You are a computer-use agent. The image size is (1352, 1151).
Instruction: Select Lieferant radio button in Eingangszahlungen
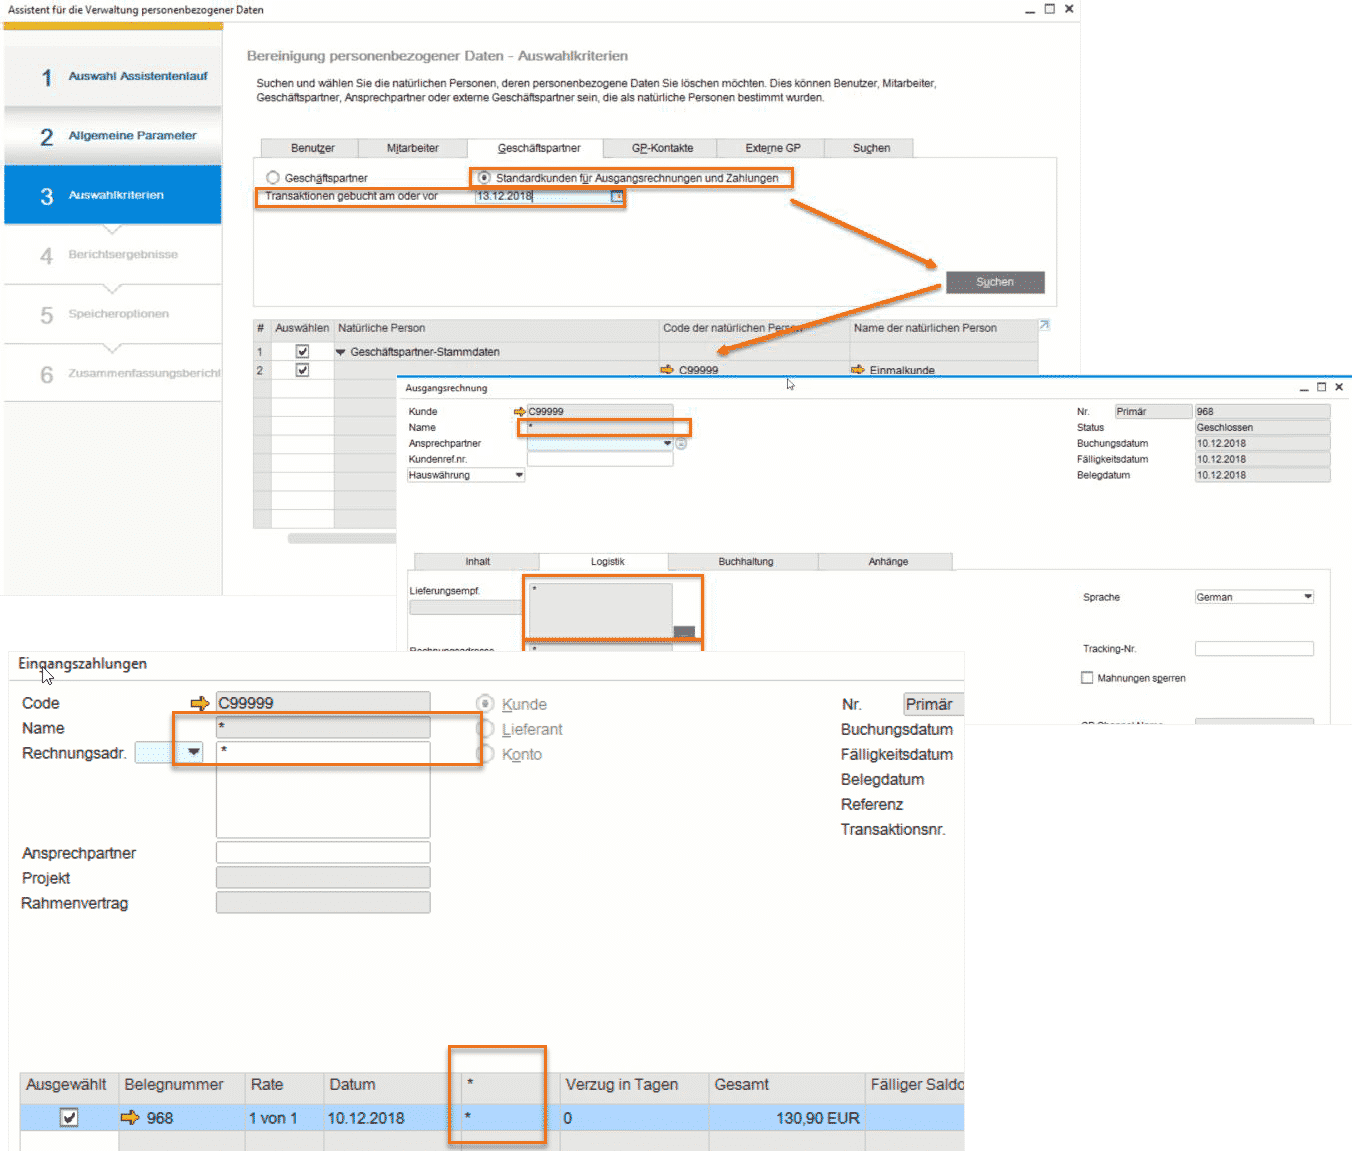485,729
